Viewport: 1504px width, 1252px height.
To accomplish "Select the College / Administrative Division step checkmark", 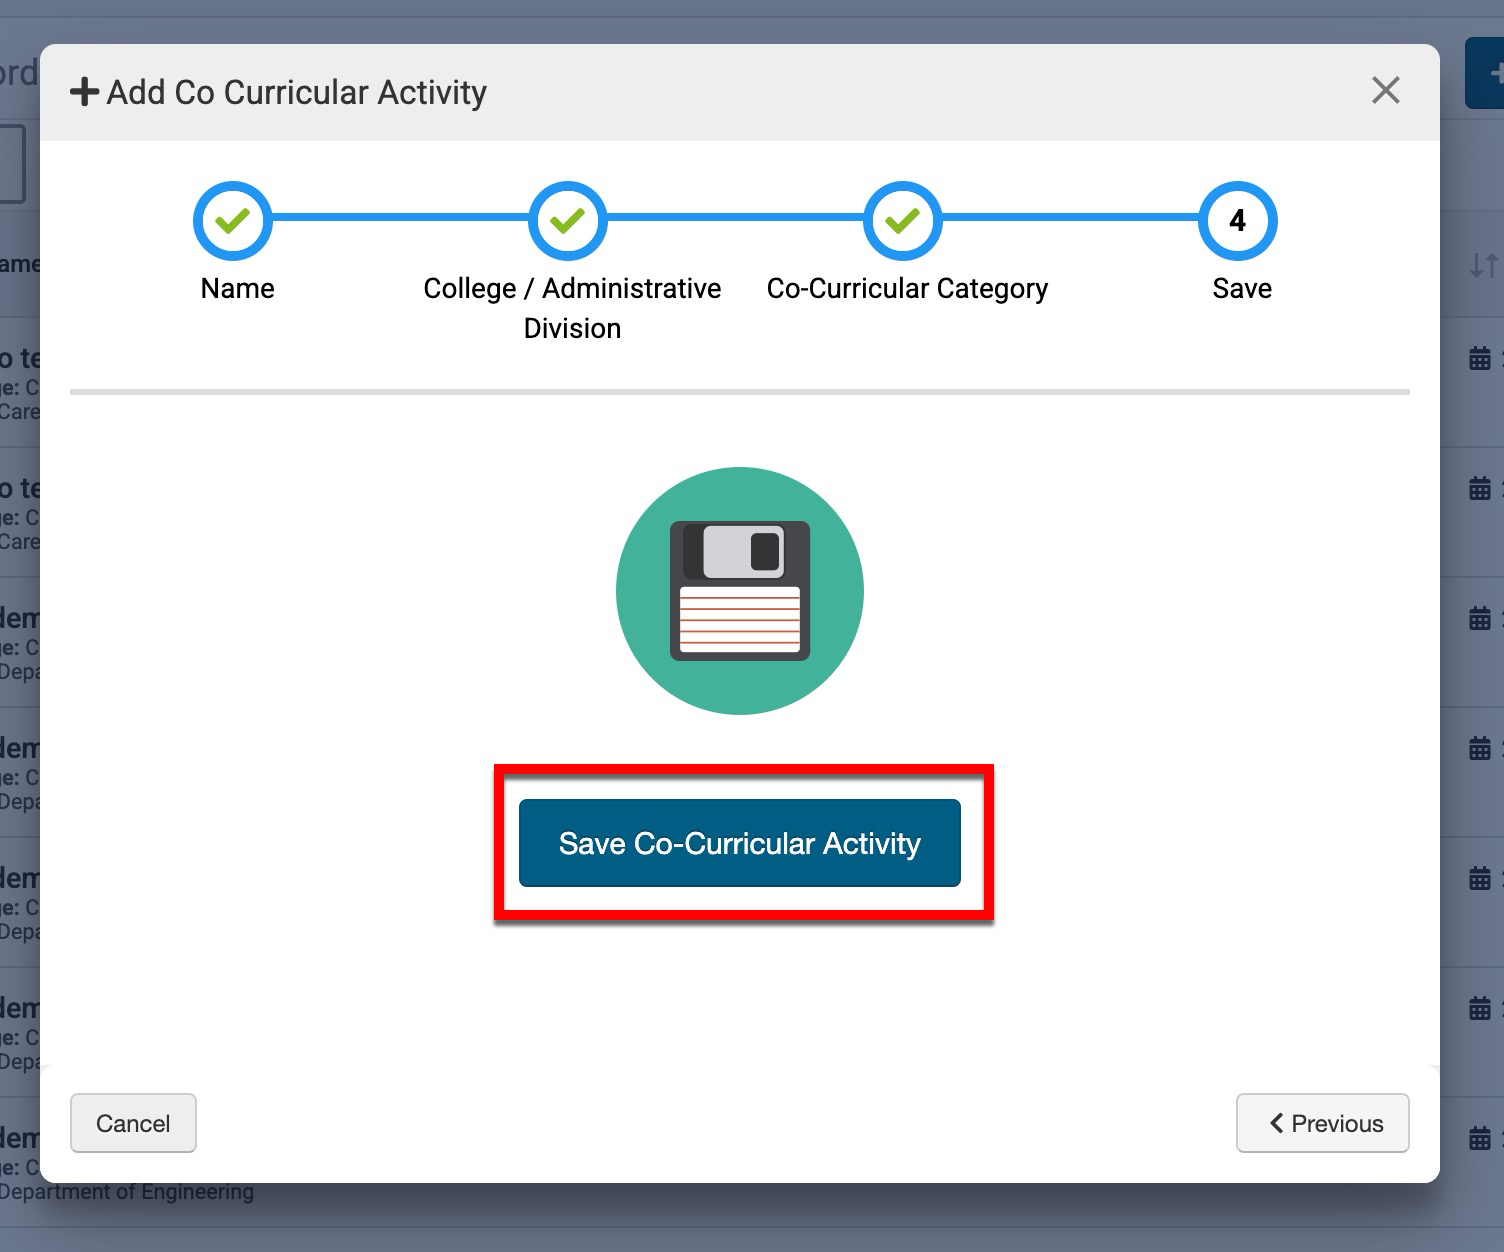I will tap(568, 221).
